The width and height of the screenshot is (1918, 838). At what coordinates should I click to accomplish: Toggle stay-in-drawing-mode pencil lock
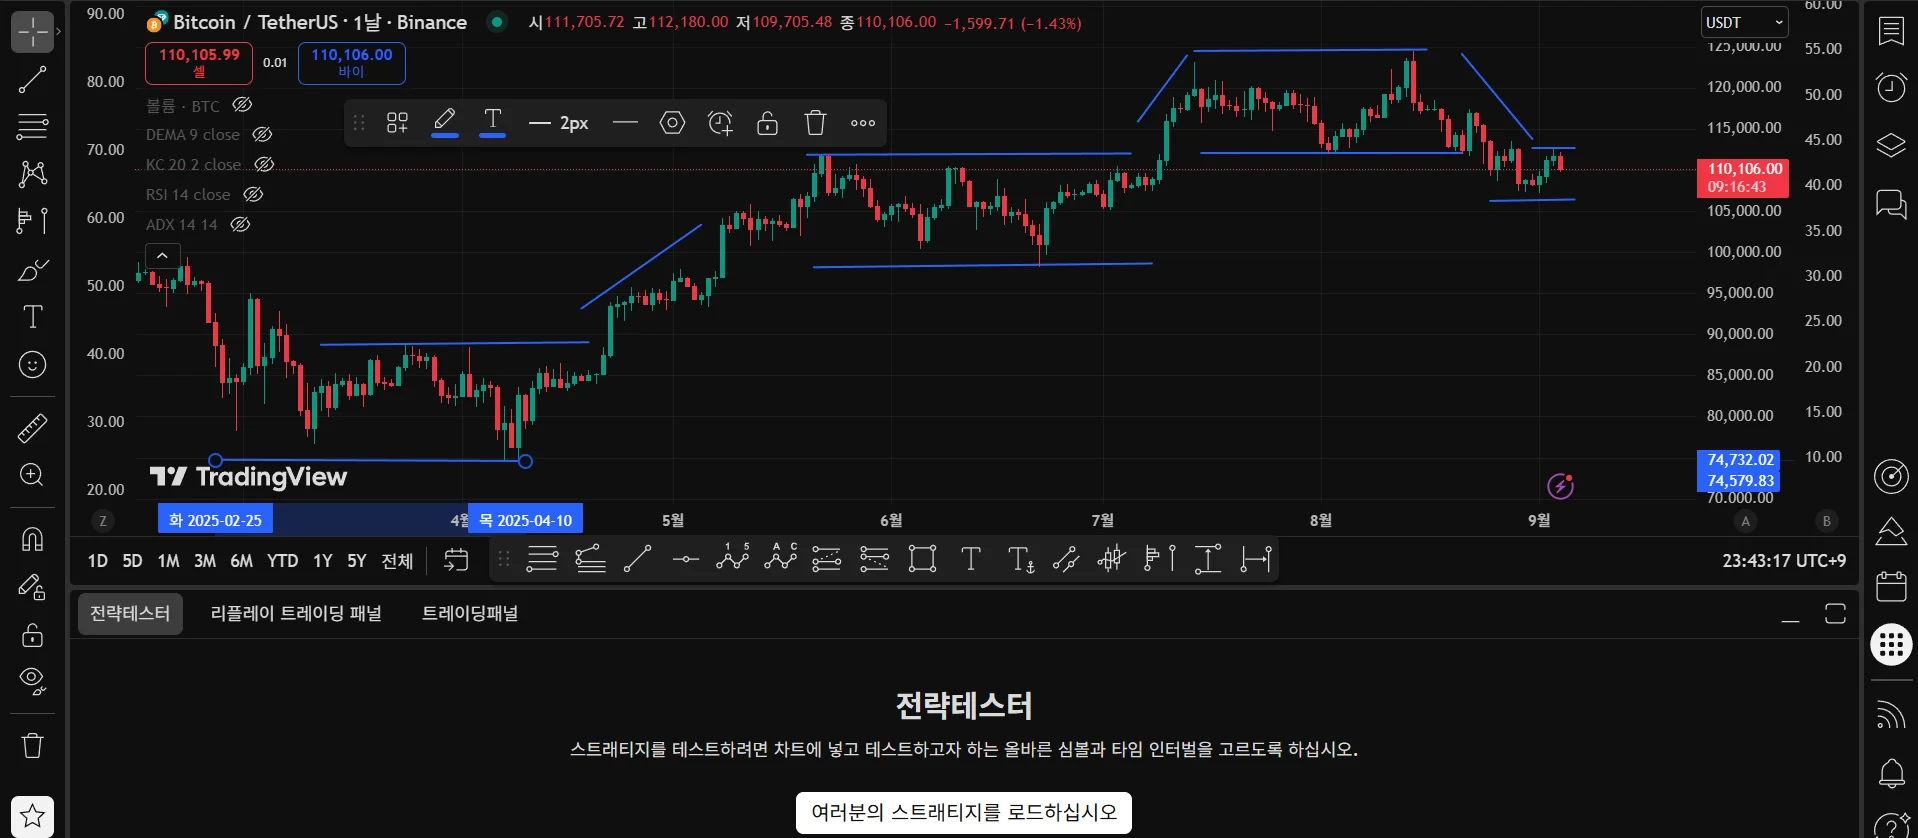coord(32,587)
